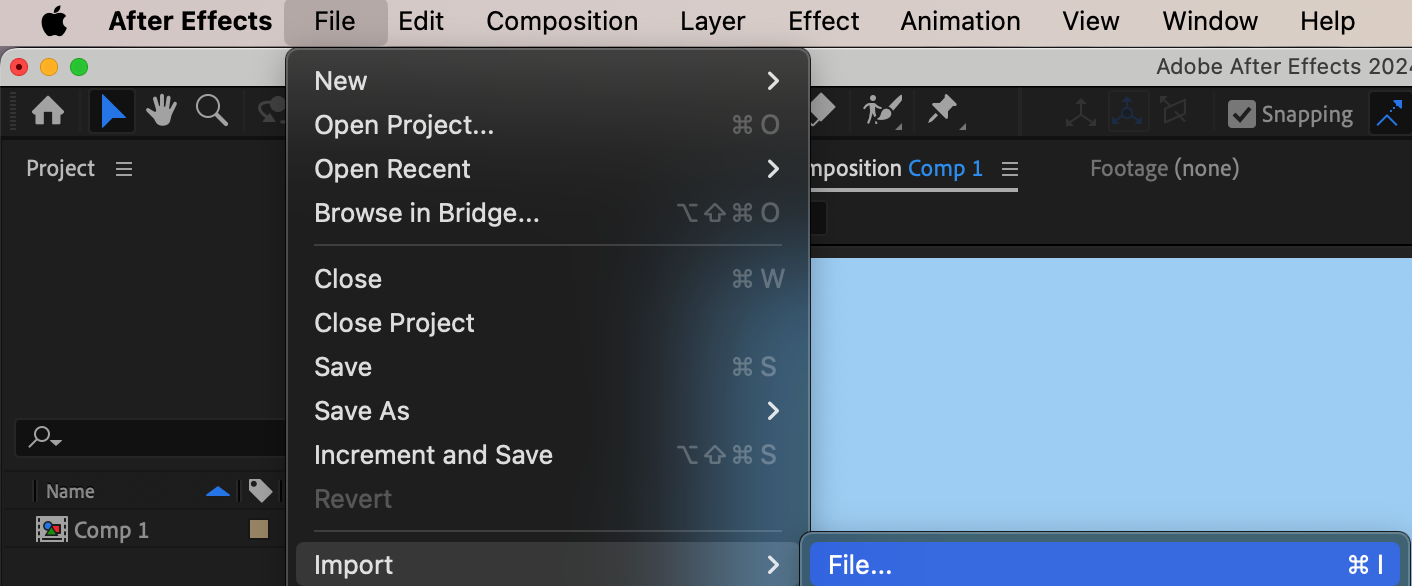Click the Local Axis Mode icon
The height and width of the screenshot is (586, 1412).
point(1080,113)
